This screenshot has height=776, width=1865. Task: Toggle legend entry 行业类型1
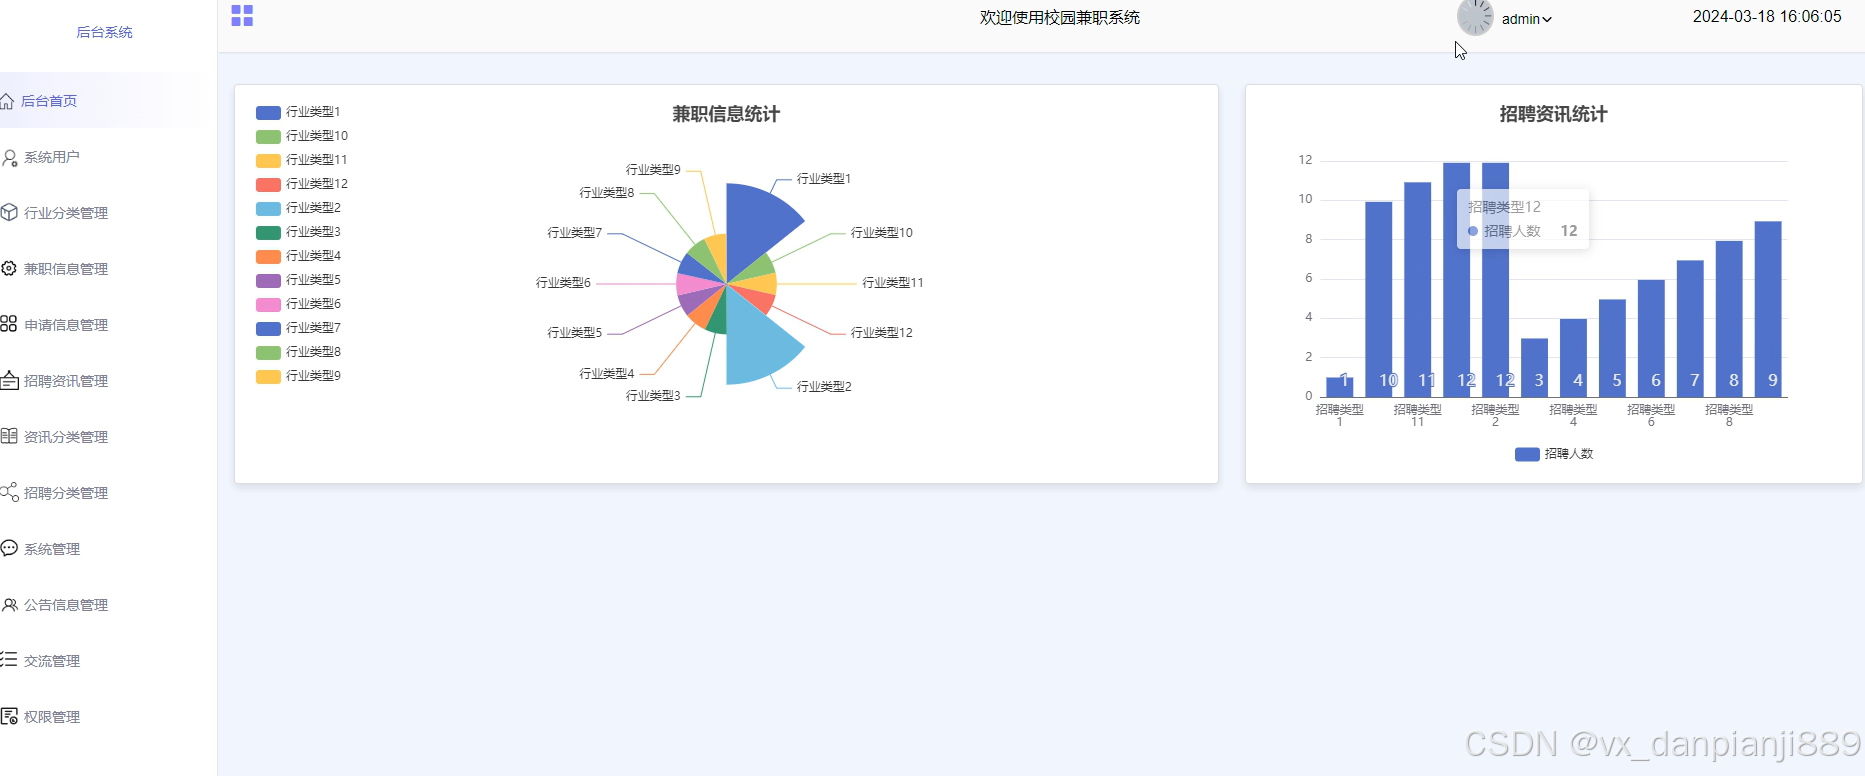tap(298, 112)
